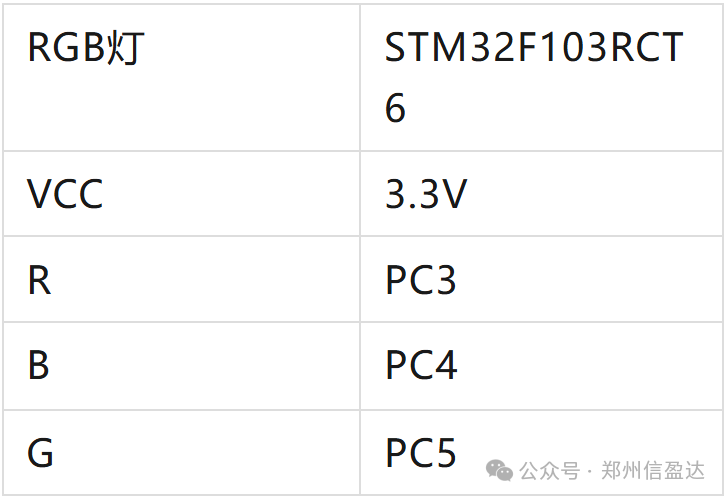Click the 公众号 watermark text
728x500 pixels.
(550, 471)
